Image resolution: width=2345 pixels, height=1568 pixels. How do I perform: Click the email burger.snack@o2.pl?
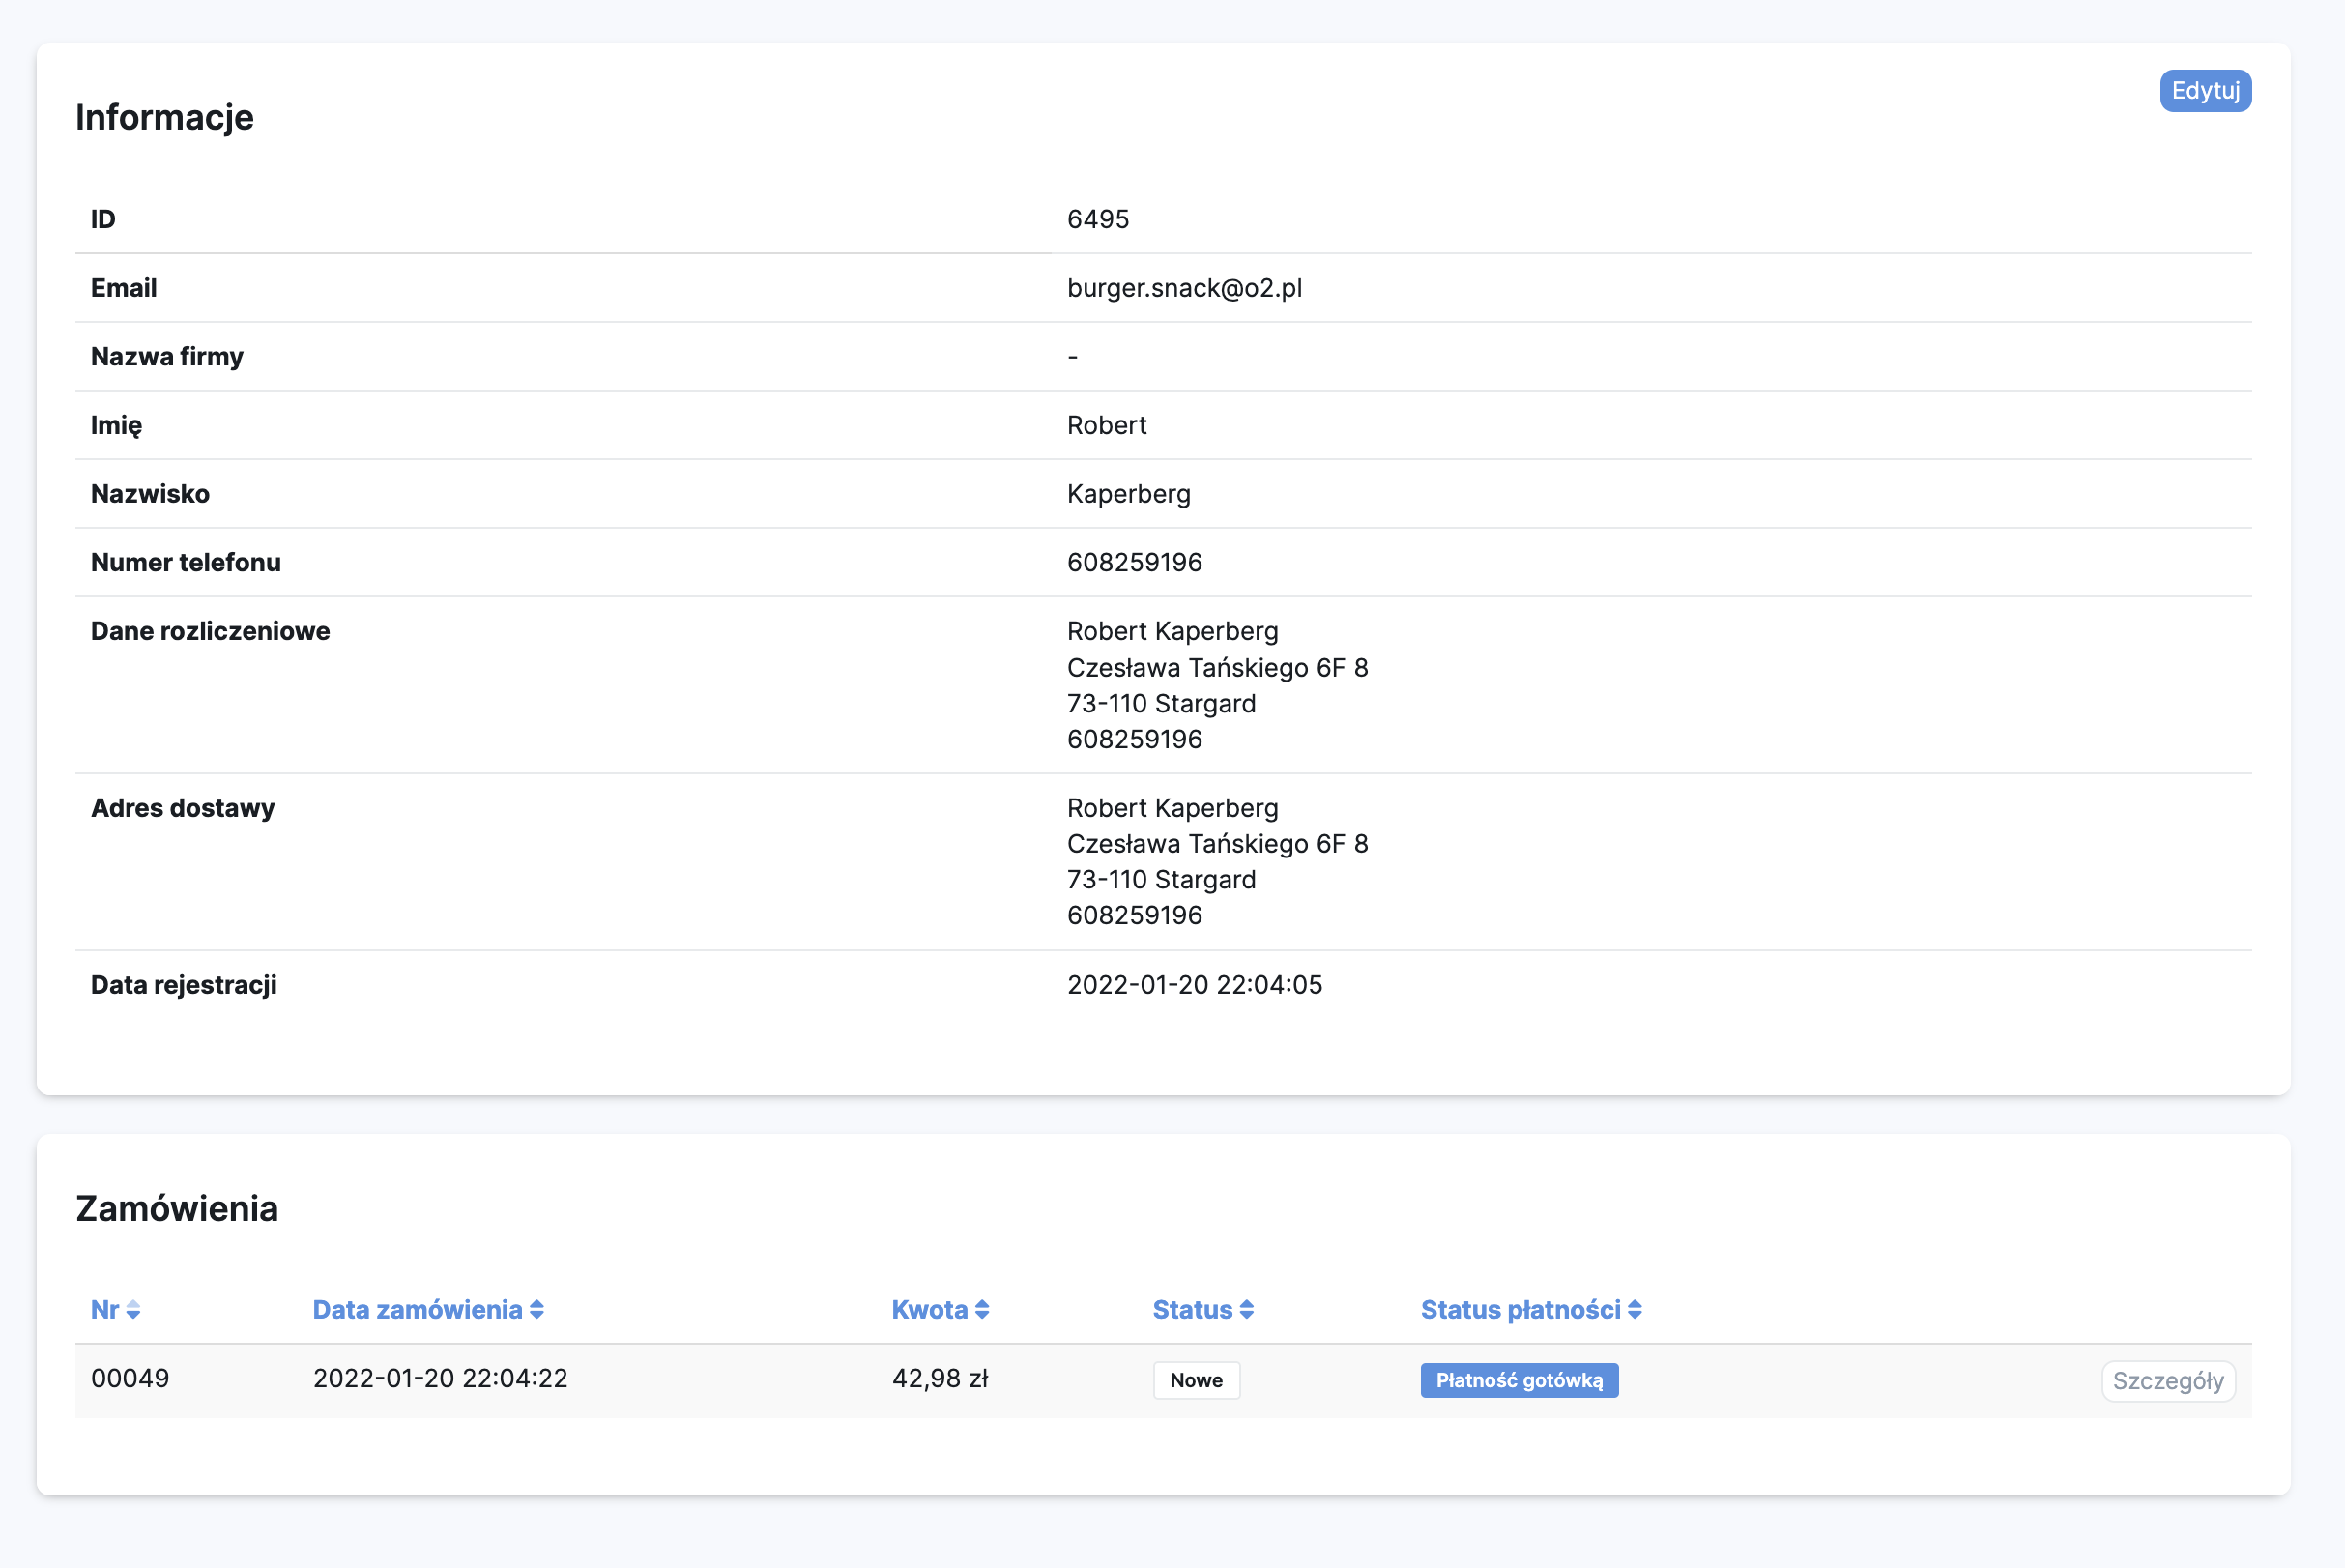click(1184, 288)
